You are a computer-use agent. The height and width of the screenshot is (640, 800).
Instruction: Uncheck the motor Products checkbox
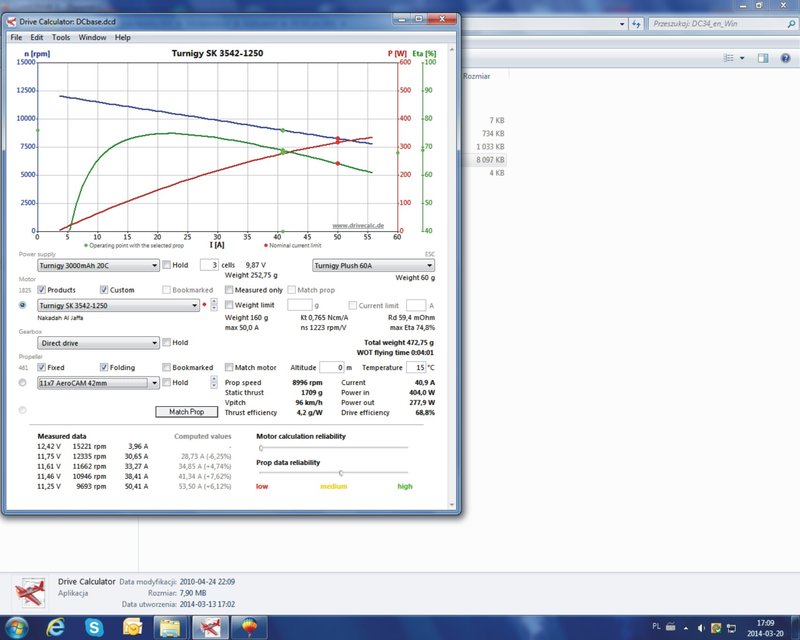[x=41, y=290]
